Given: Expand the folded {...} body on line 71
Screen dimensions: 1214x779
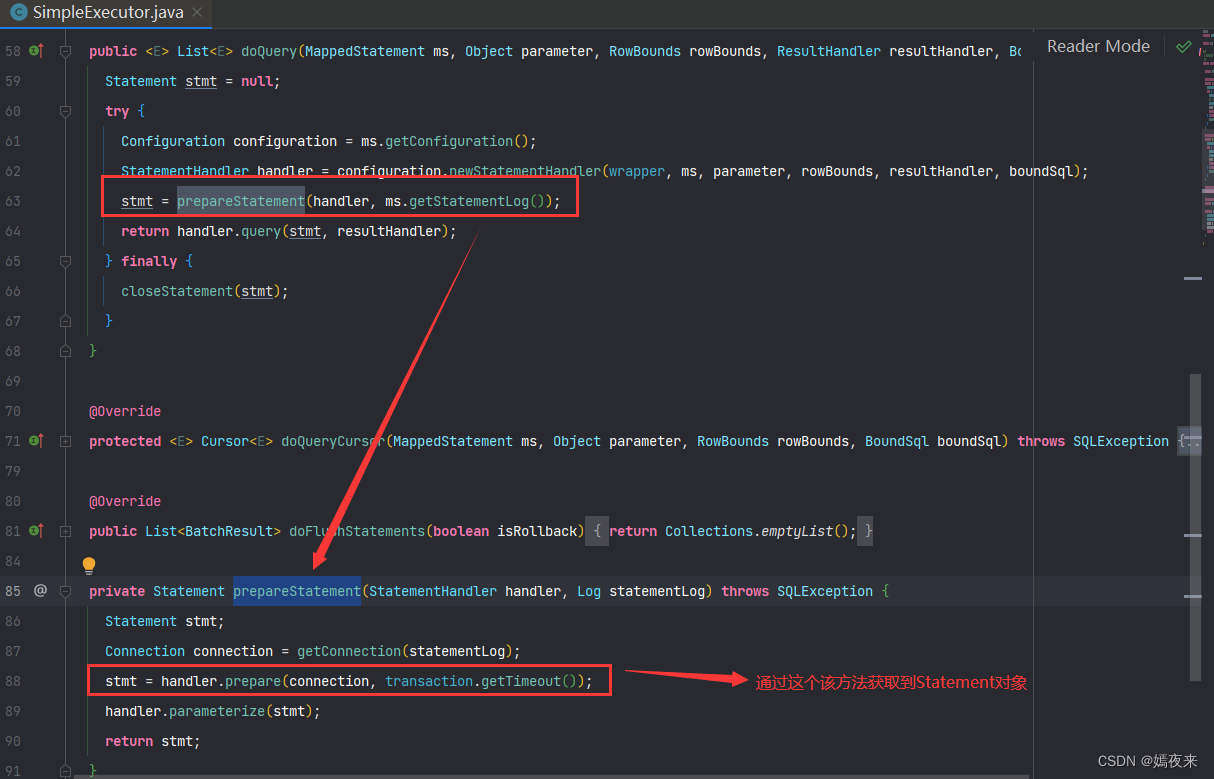Looking at the screenshot, I should click(x=1188, y=441).
